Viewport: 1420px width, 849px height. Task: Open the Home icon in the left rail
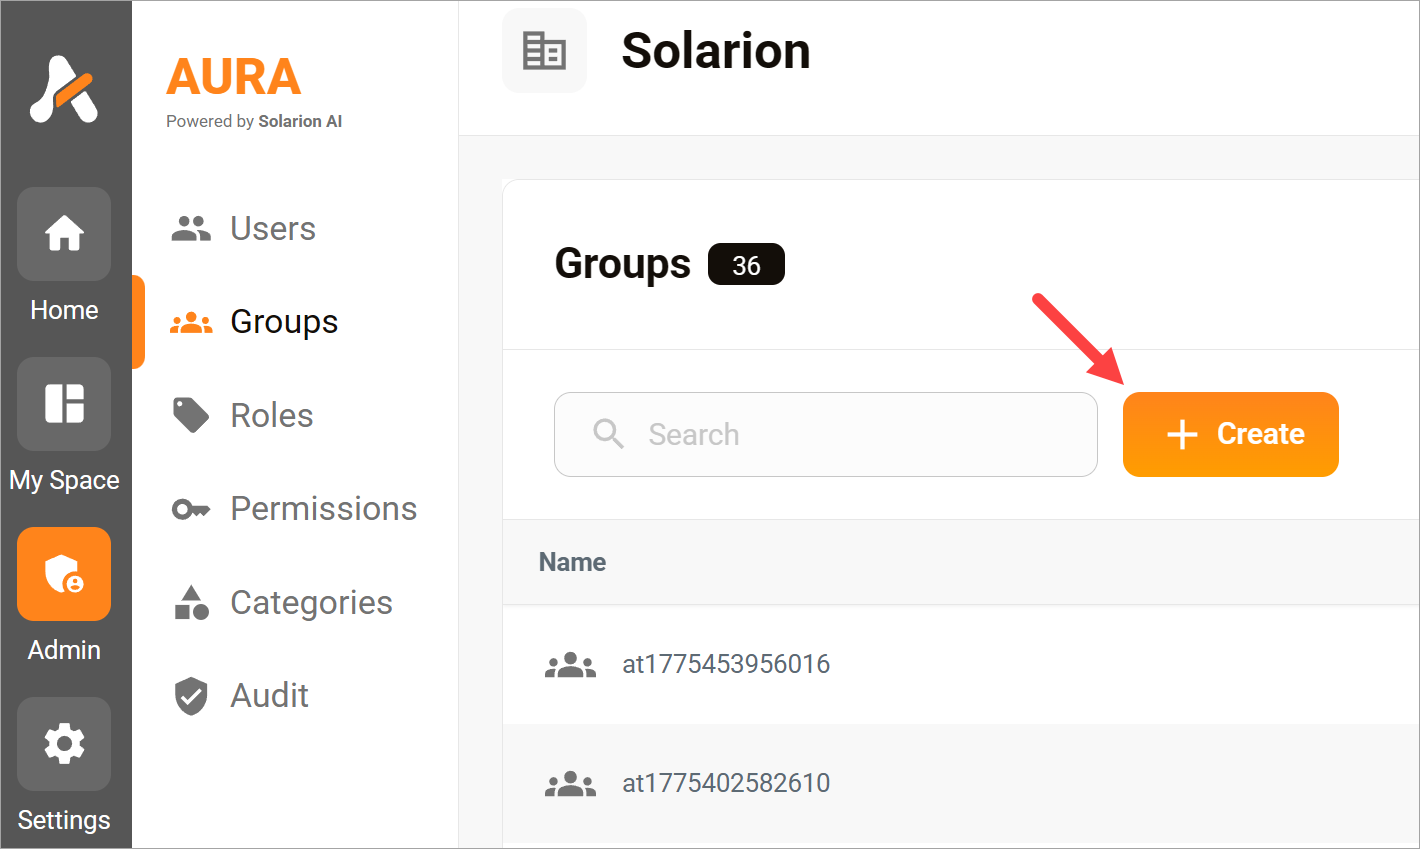coord(64,234)
